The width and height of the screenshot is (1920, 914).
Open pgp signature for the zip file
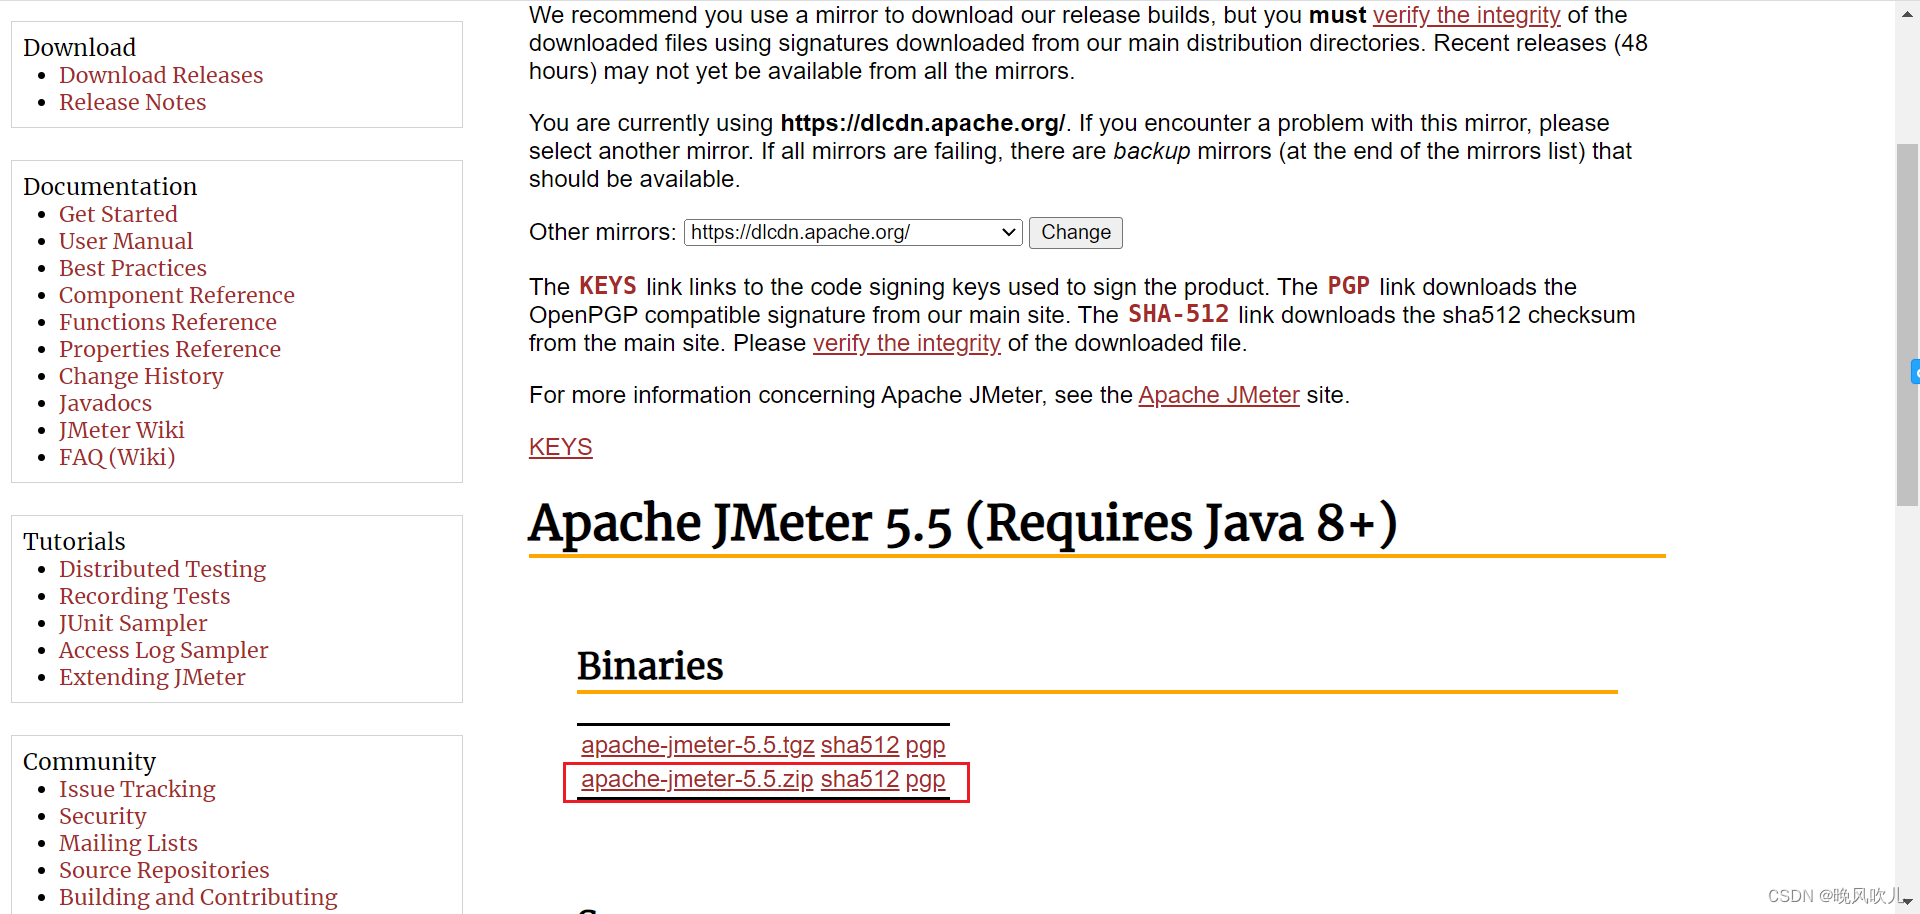[x=925, y=779]
